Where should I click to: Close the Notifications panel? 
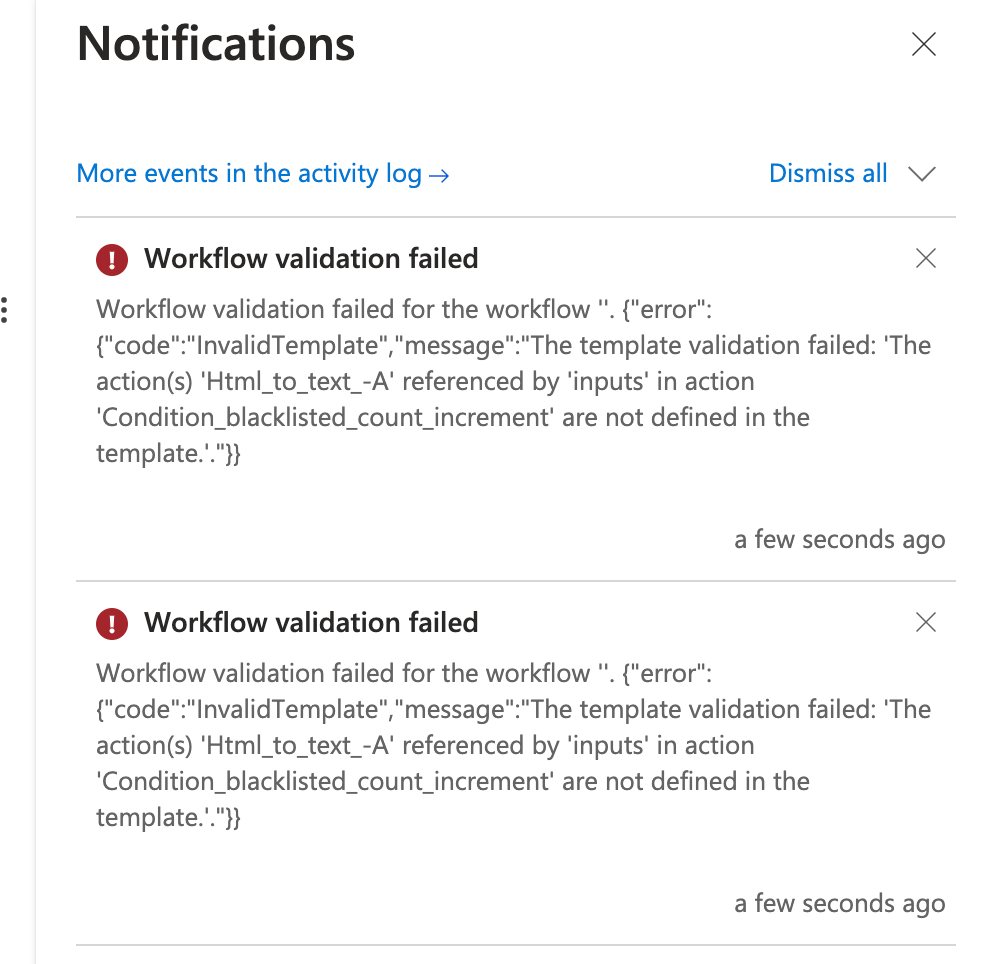(924, 44)
